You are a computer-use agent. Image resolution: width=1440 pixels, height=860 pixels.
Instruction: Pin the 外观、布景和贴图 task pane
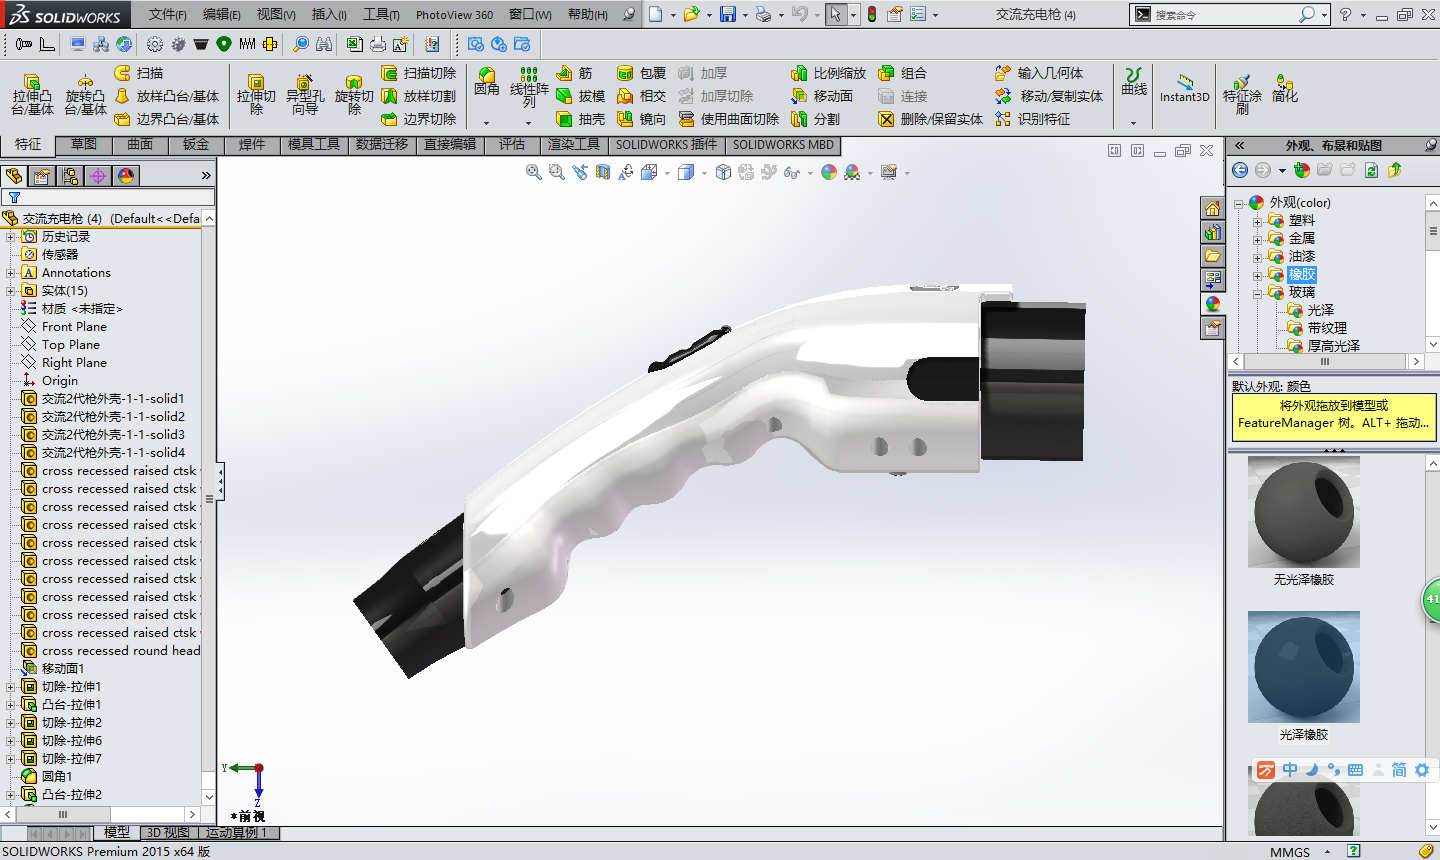(1430, 145)
